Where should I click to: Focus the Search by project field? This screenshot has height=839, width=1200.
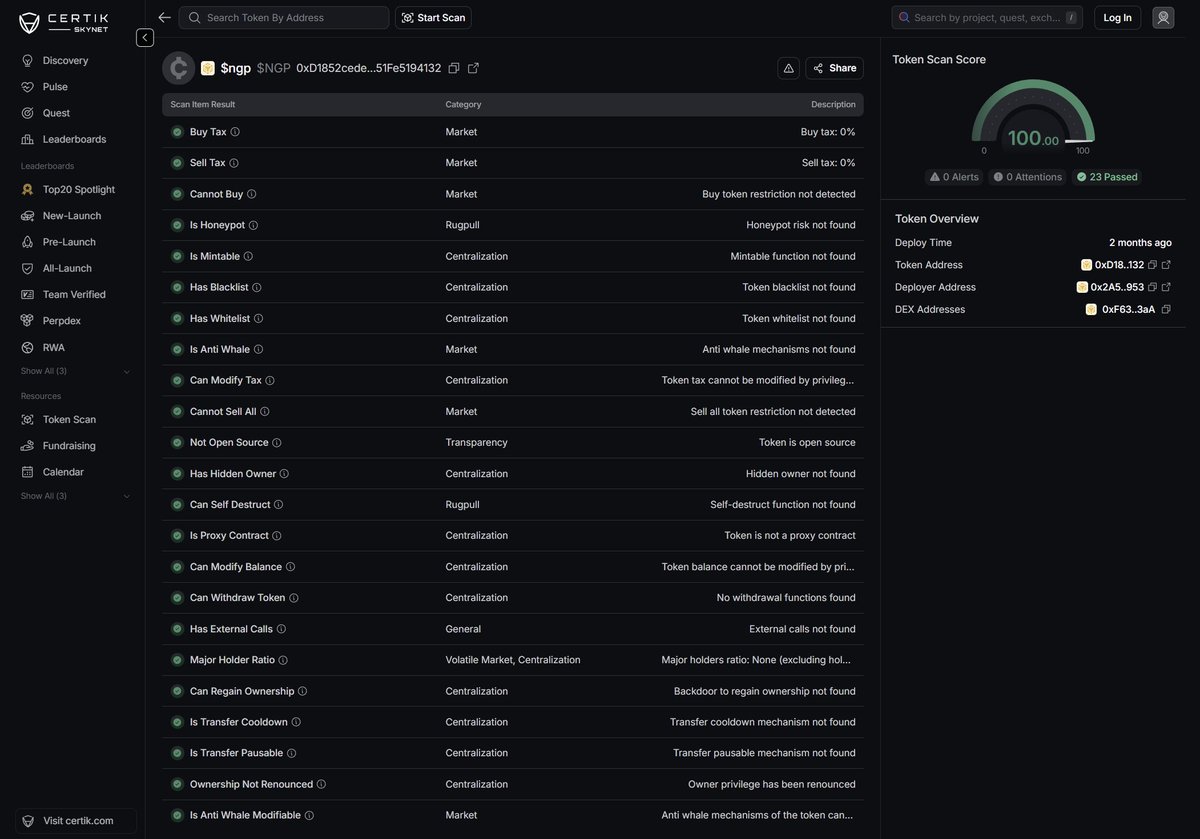click(x=987, y=17)
